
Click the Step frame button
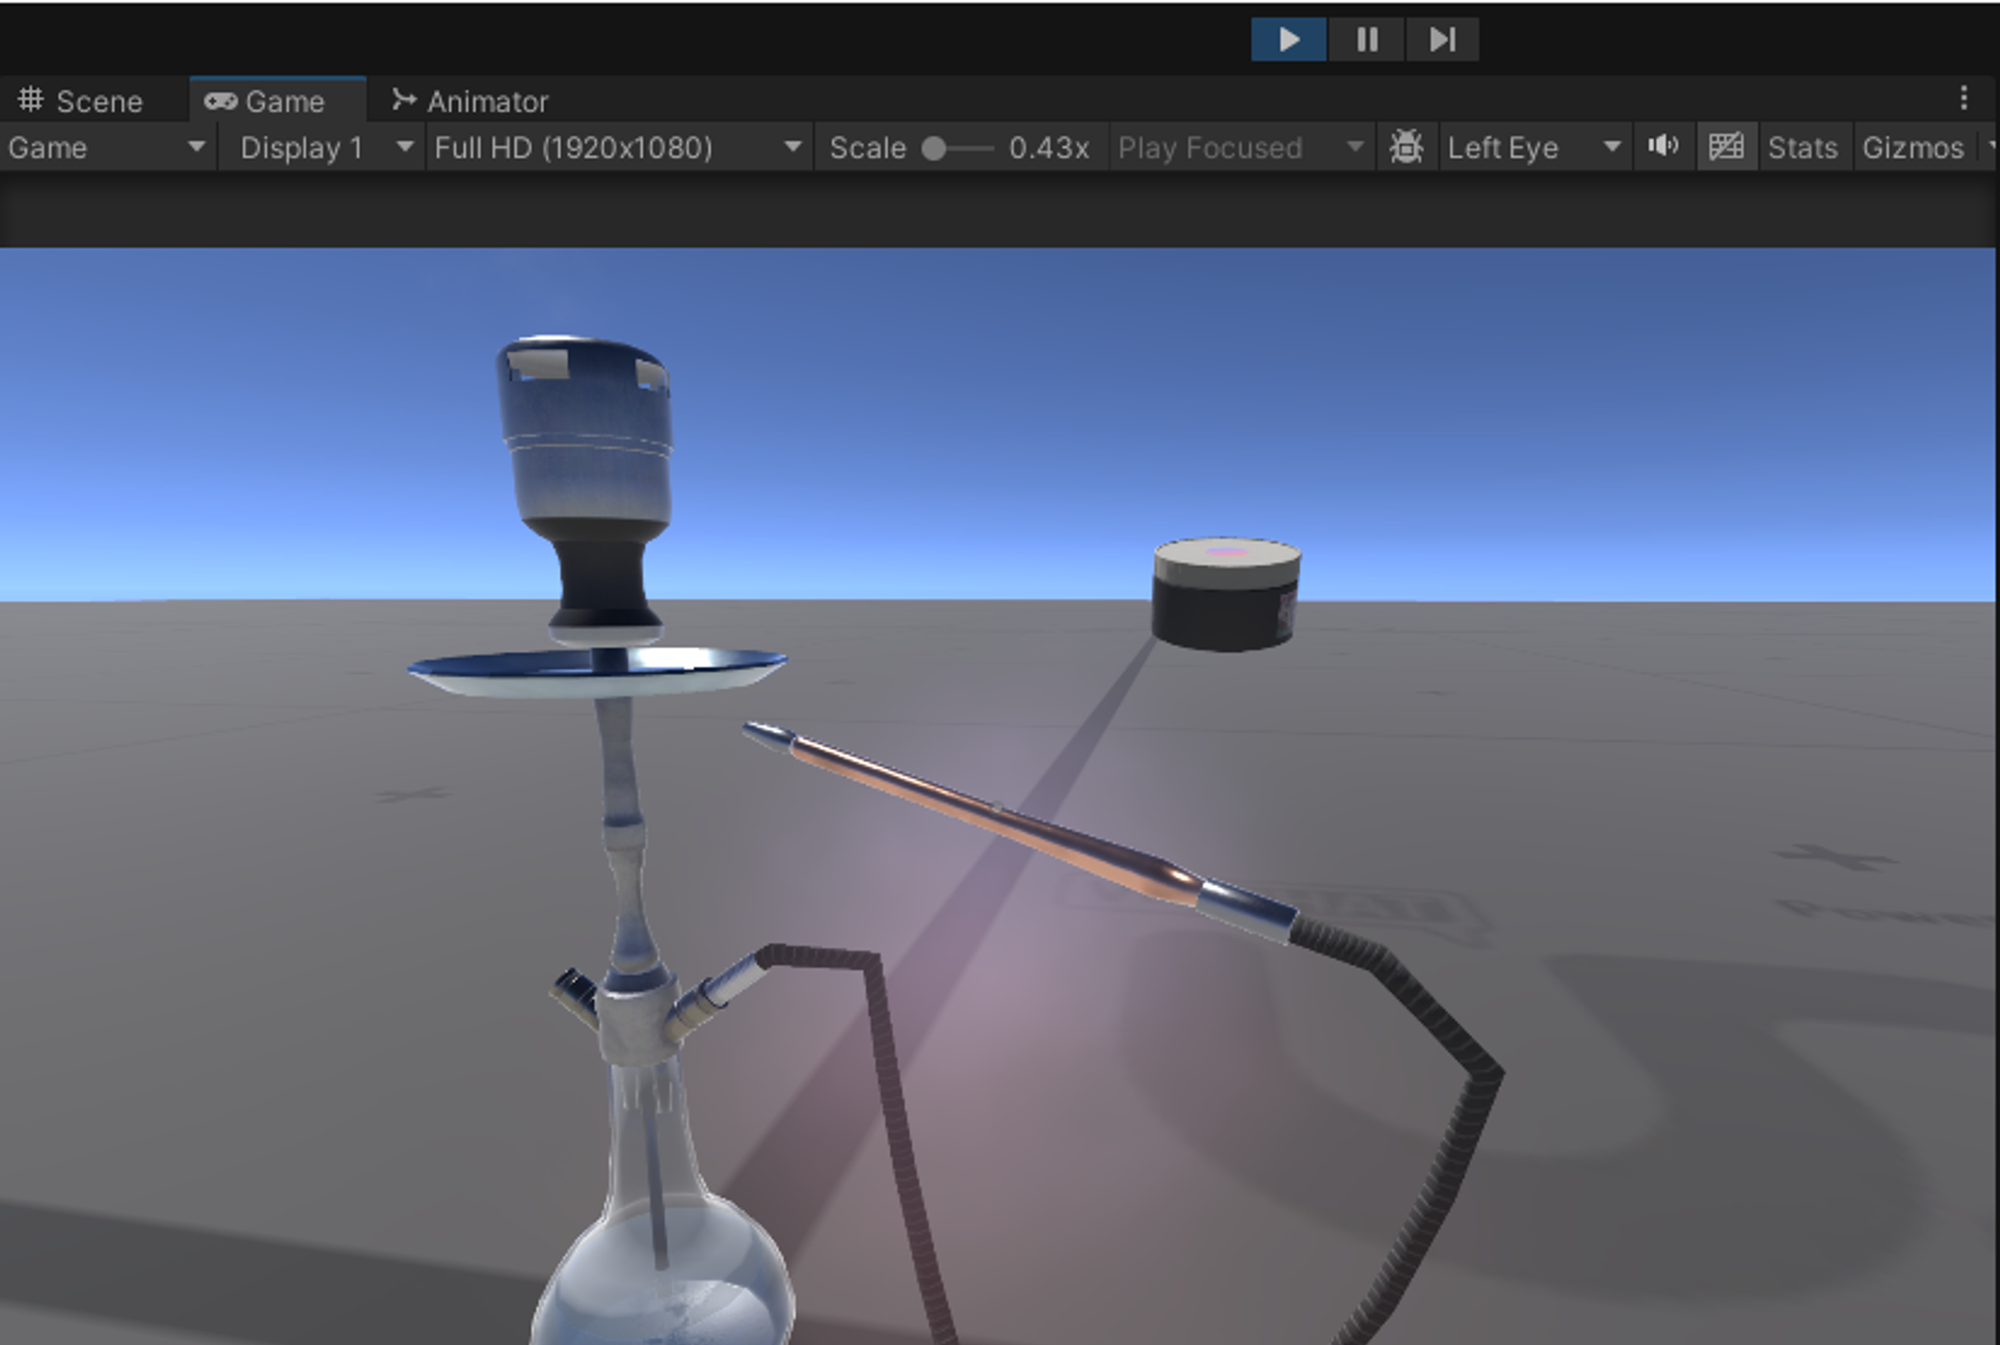point(1442,40)
